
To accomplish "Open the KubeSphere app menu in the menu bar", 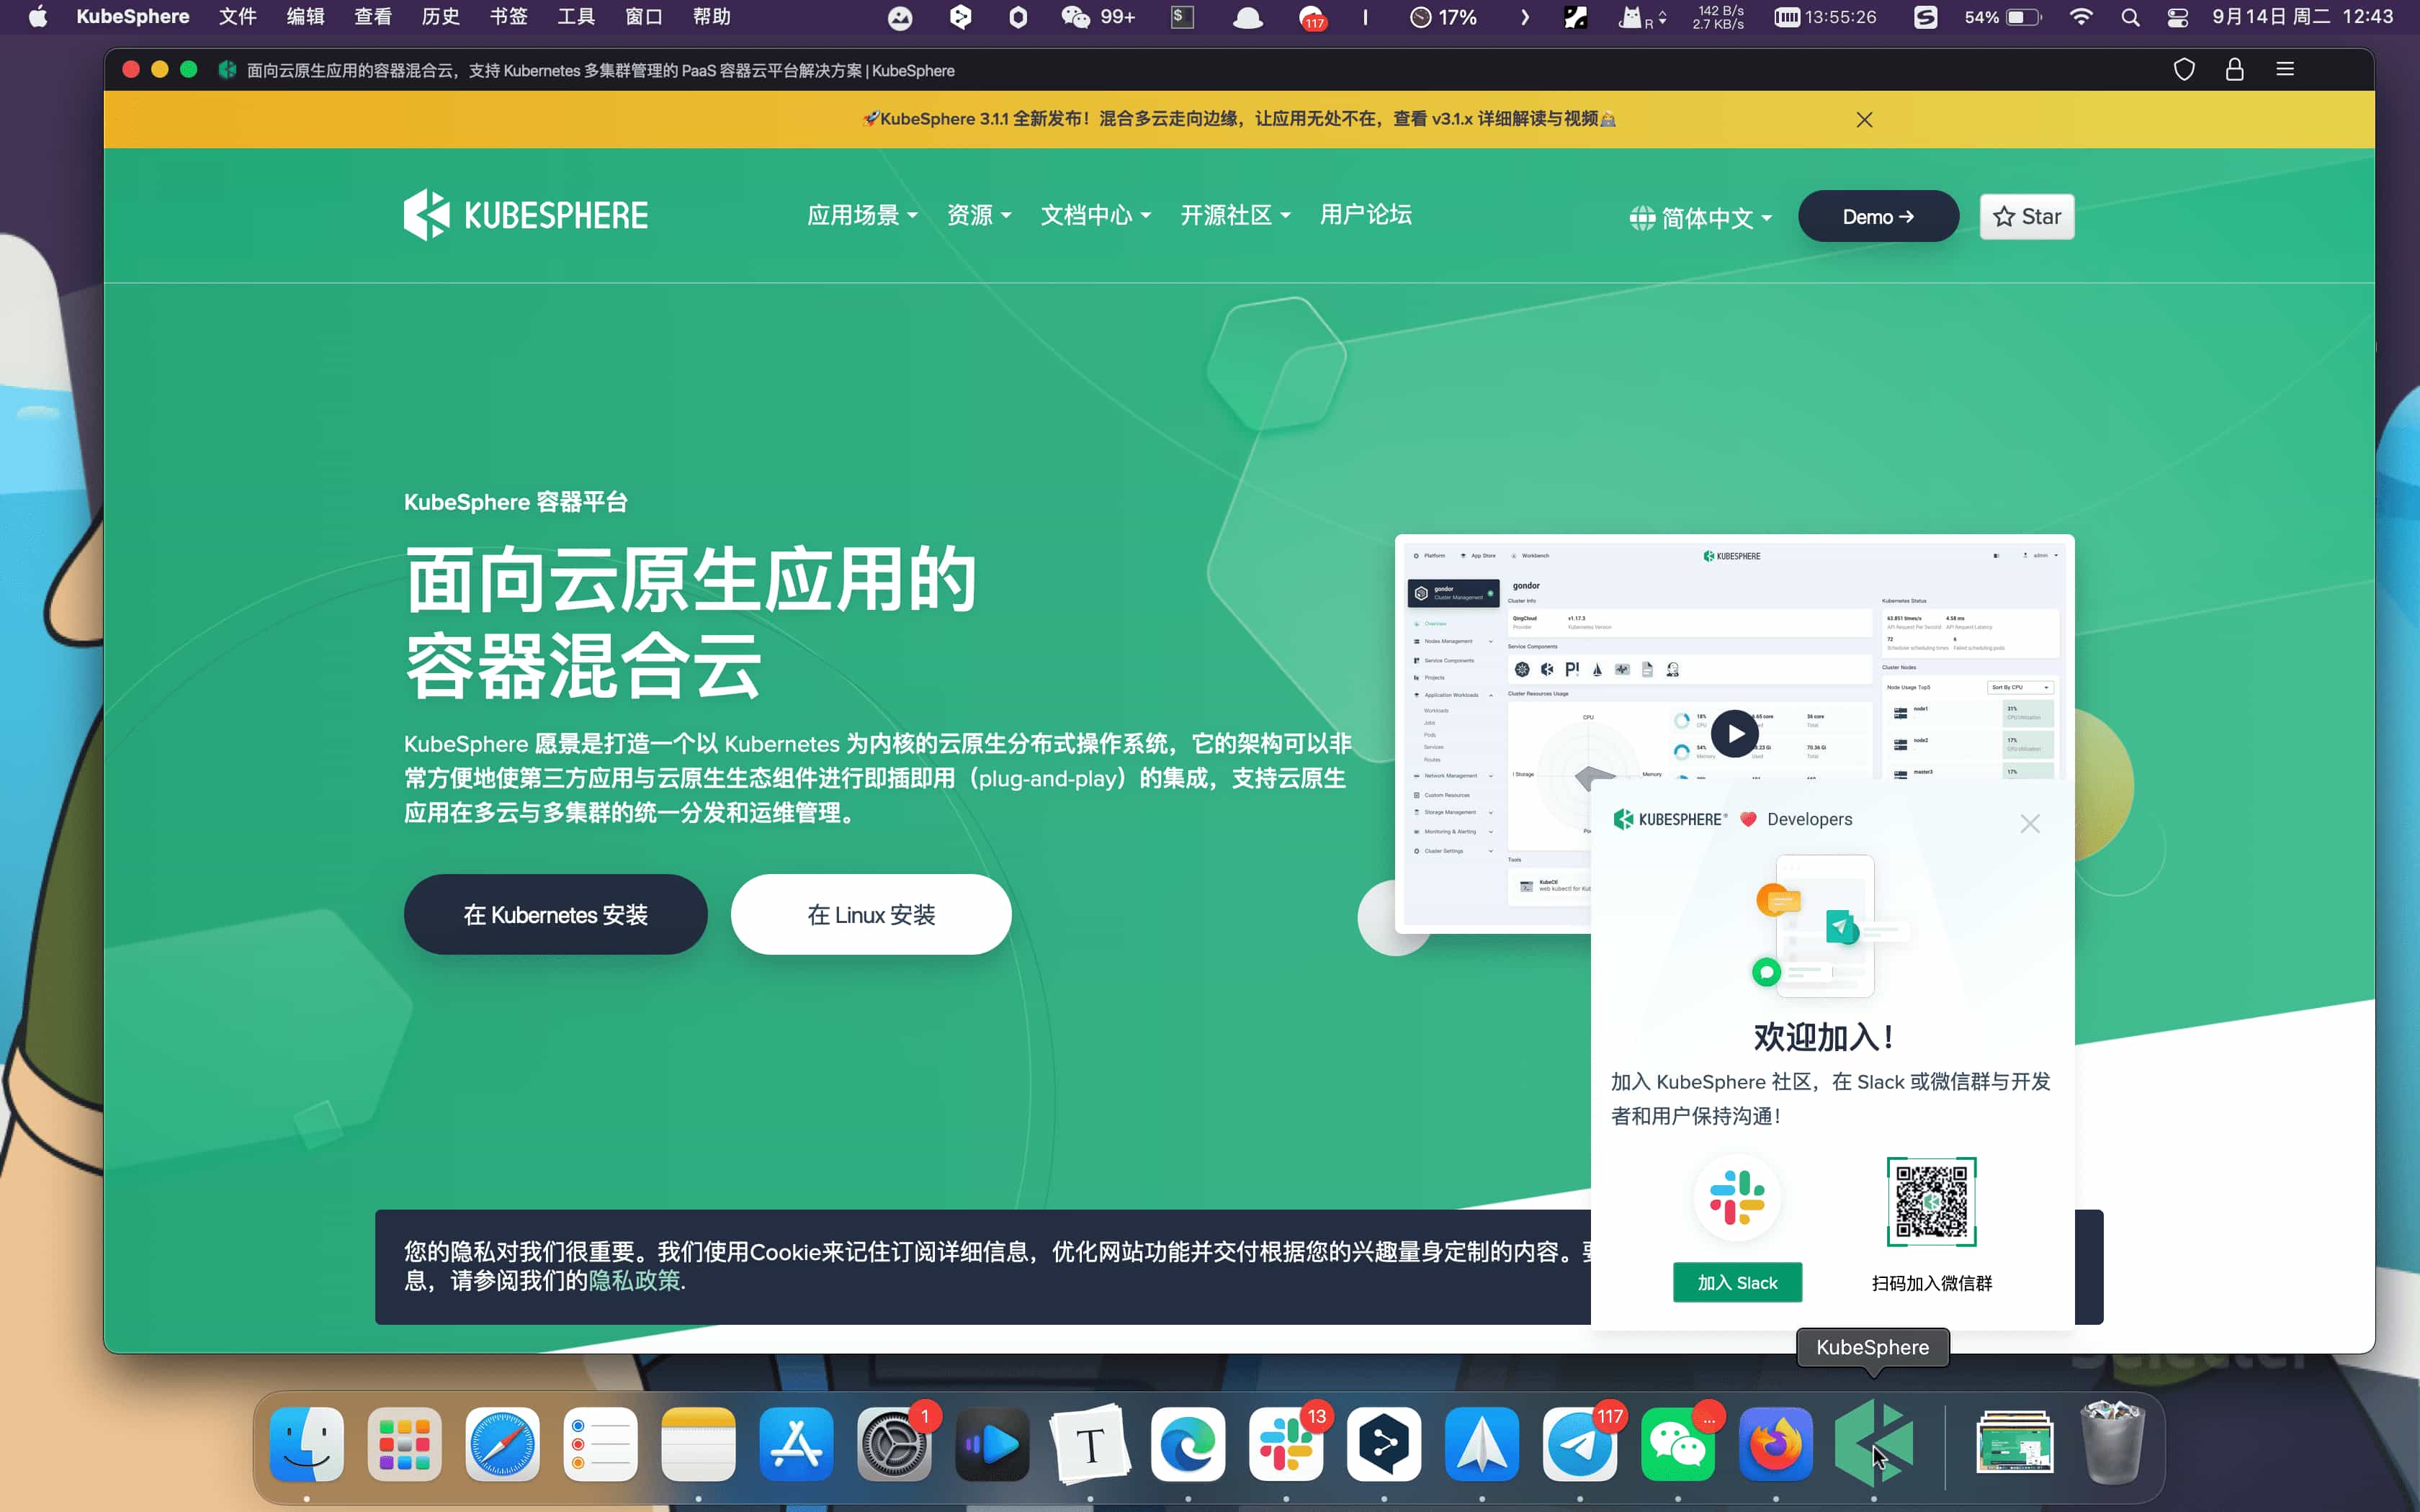I will click(x=133, y=17).
